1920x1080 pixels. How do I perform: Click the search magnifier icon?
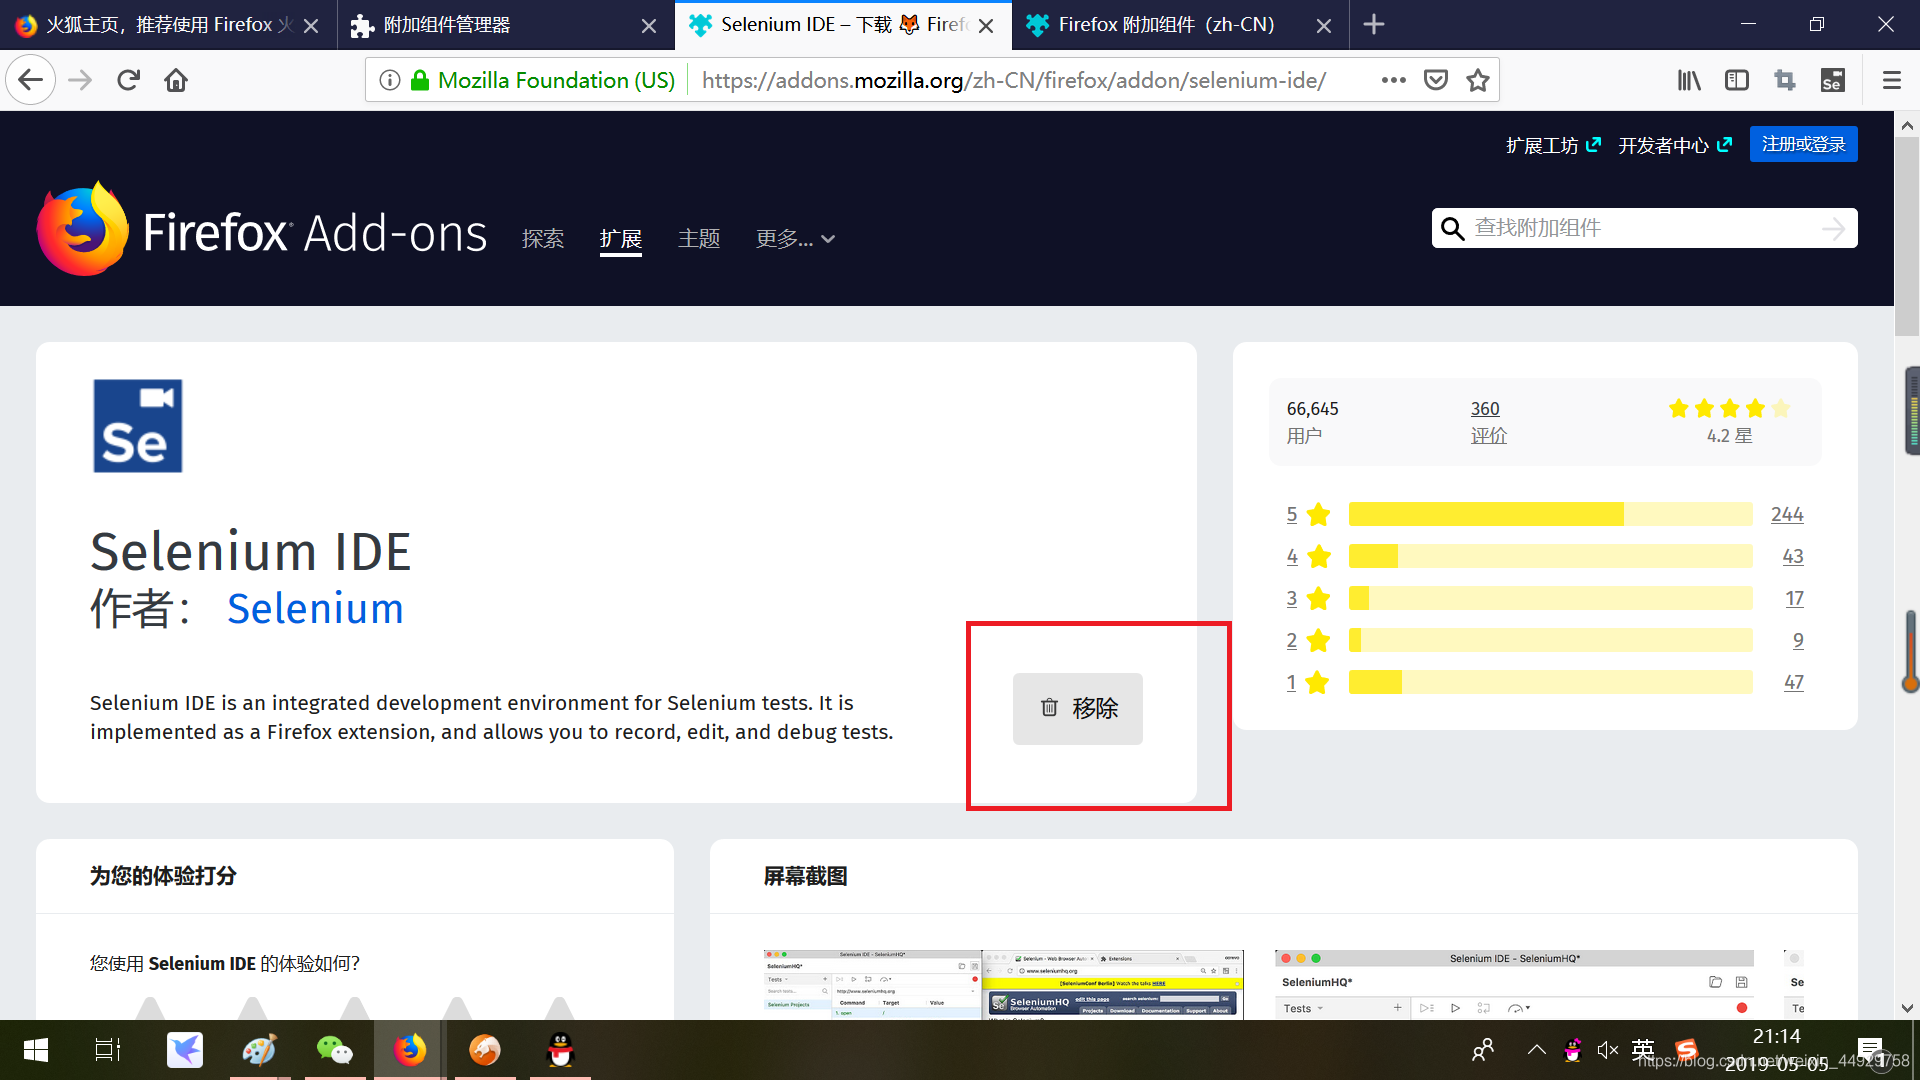pos(1452,229)
